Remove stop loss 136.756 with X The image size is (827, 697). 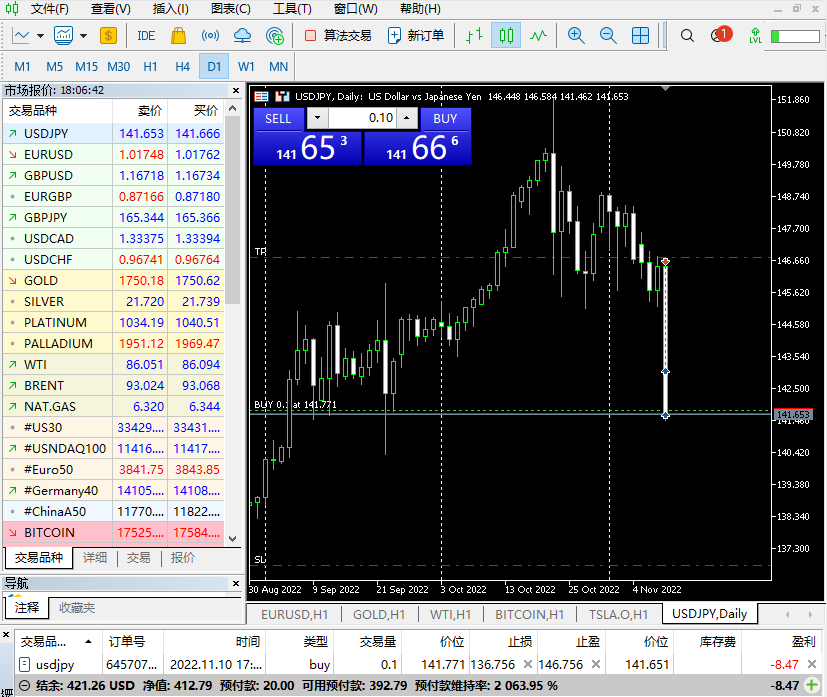[x=527, y=664]
